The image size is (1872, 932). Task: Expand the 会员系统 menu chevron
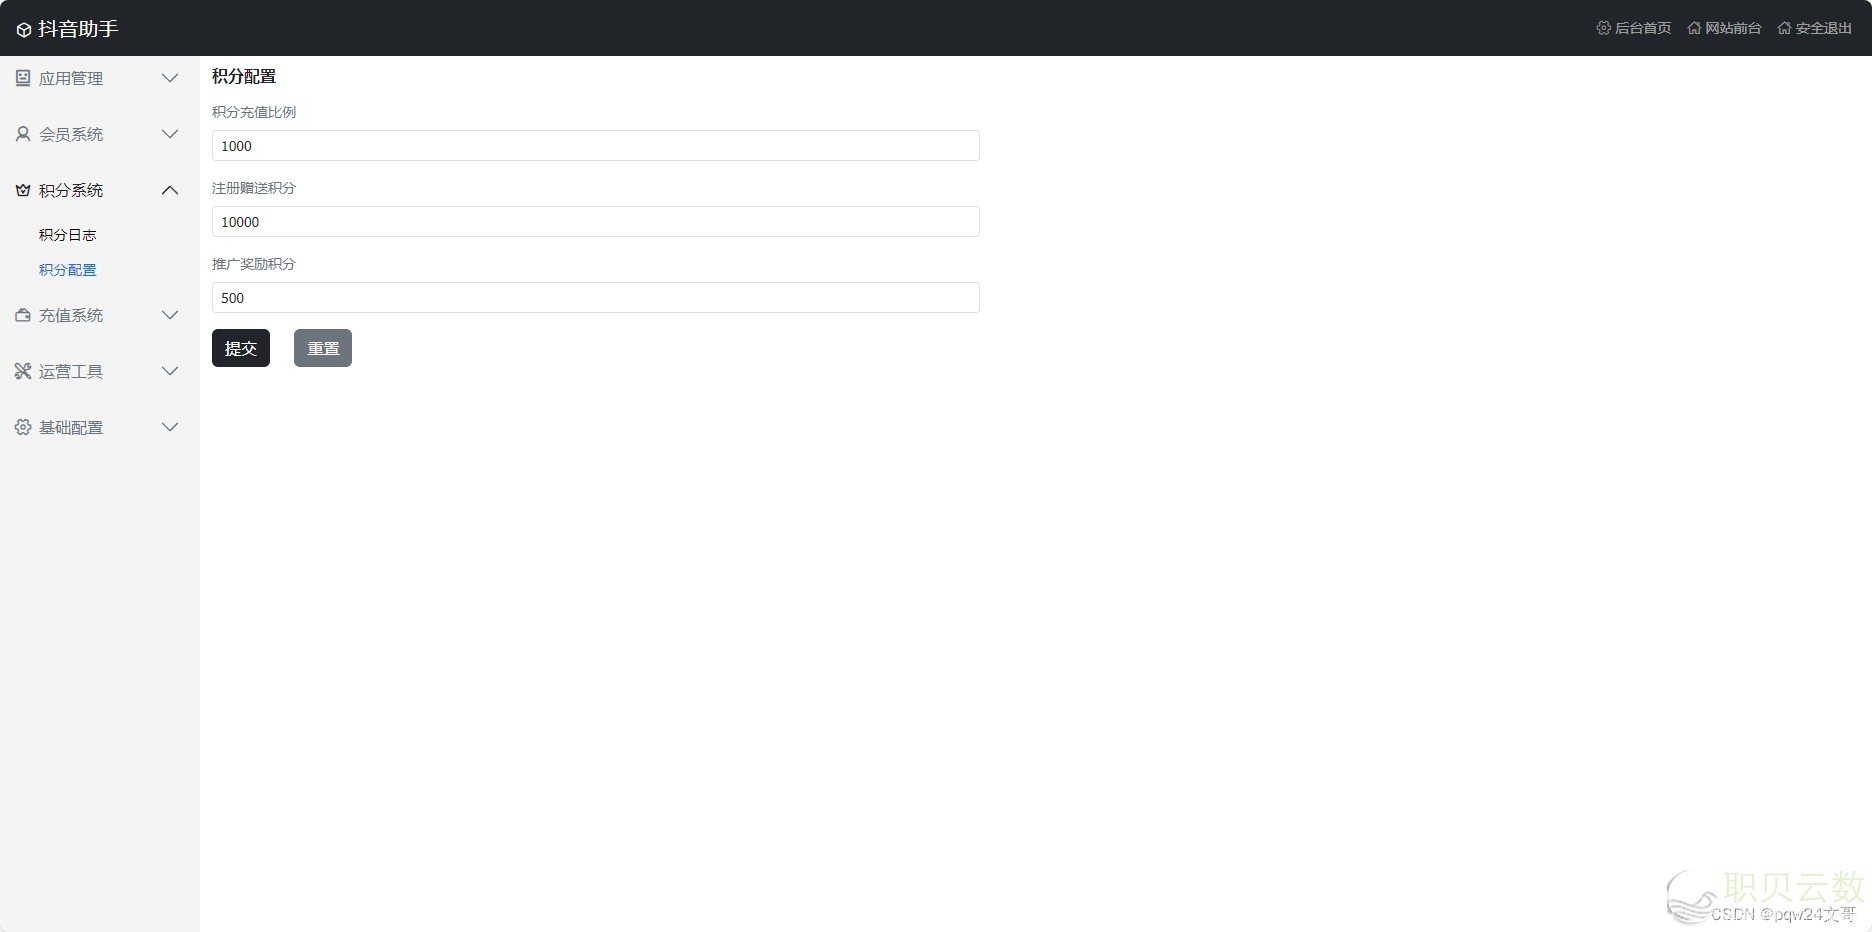click(170, 134)
